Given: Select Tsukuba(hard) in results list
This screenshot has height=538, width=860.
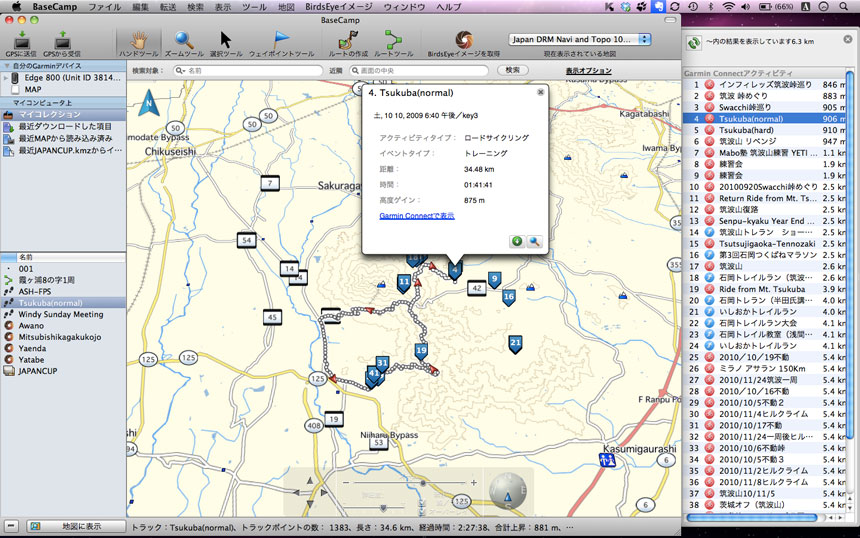Looking at the screenshot, I should pyautogui.click(x=766, y=130).
